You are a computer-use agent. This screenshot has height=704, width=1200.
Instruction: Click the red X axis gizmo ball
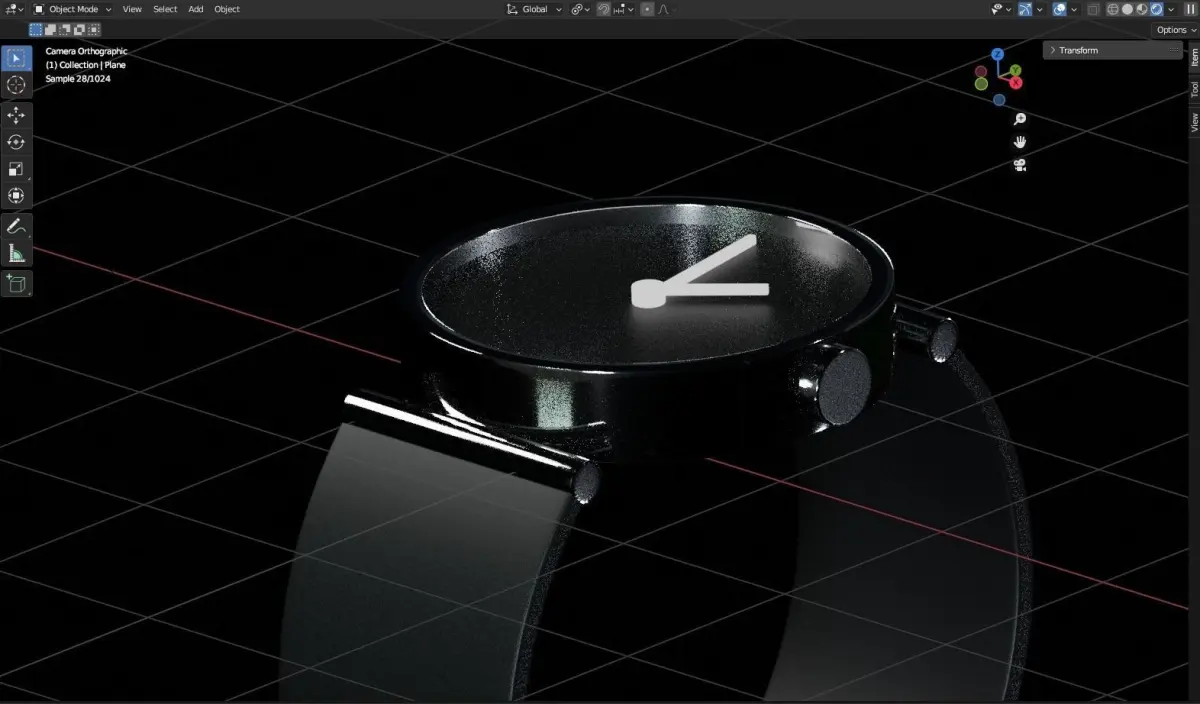tap(1016, 82)
